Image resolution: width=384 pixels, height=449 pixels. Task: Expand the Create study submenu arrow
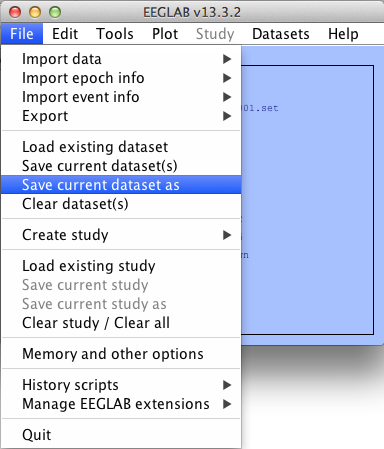pyautogui.click(x=227, y=235)
